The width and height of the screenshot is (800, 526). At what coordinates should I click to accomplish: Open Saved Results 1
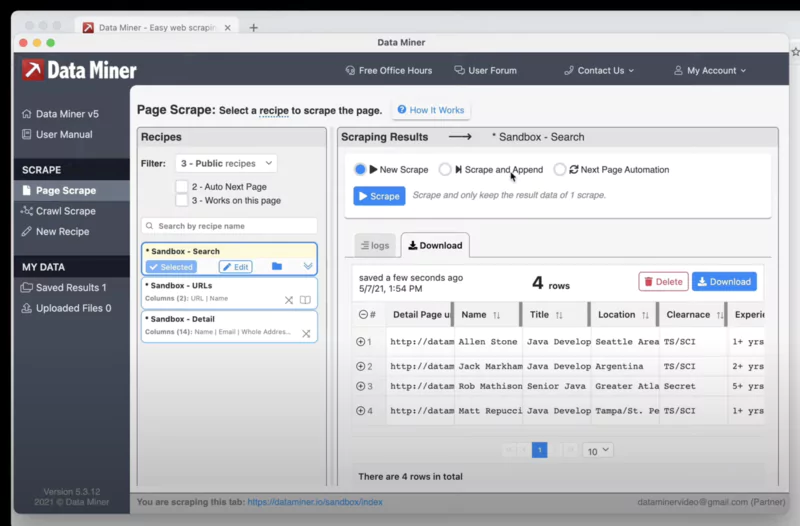(63, 287)
